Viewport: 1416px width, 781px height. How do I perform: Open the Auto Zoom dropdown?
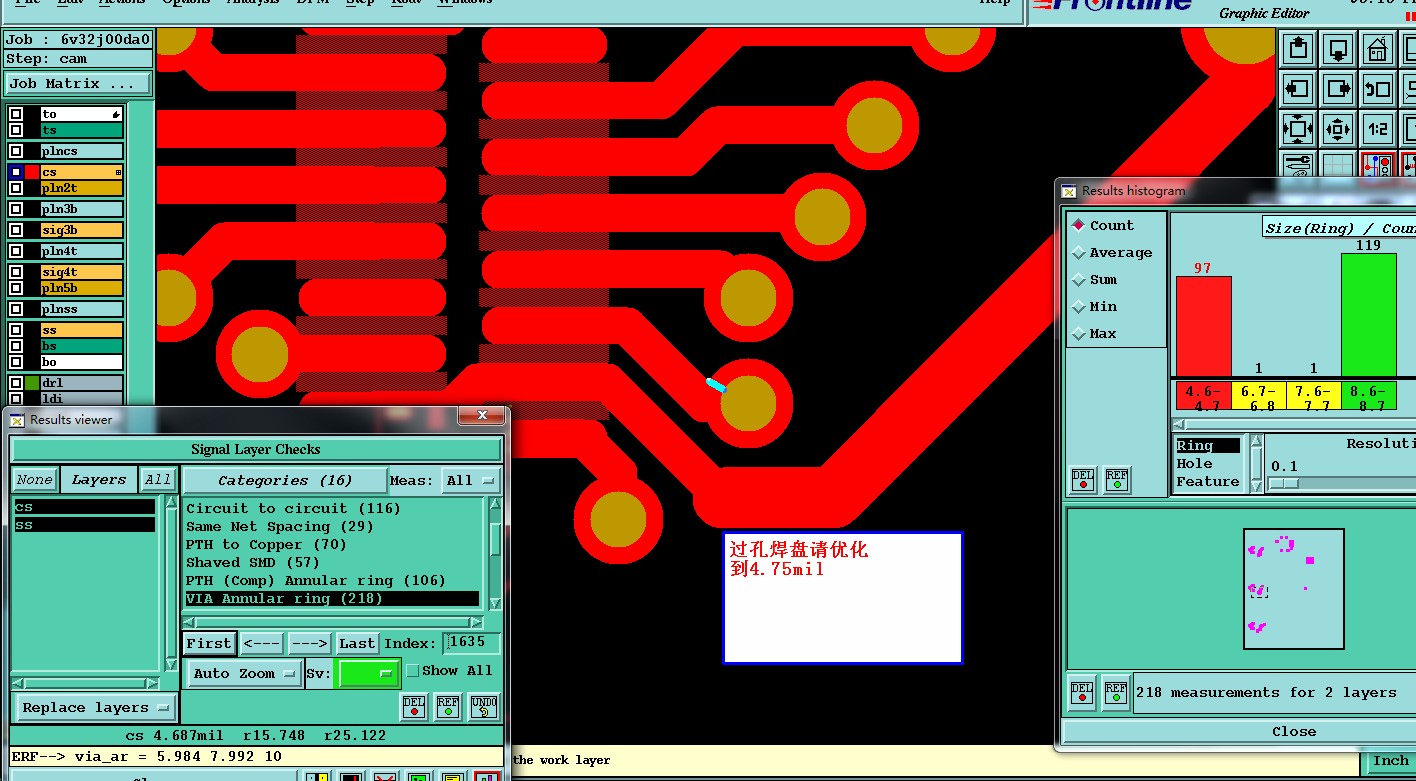(245, 674)
